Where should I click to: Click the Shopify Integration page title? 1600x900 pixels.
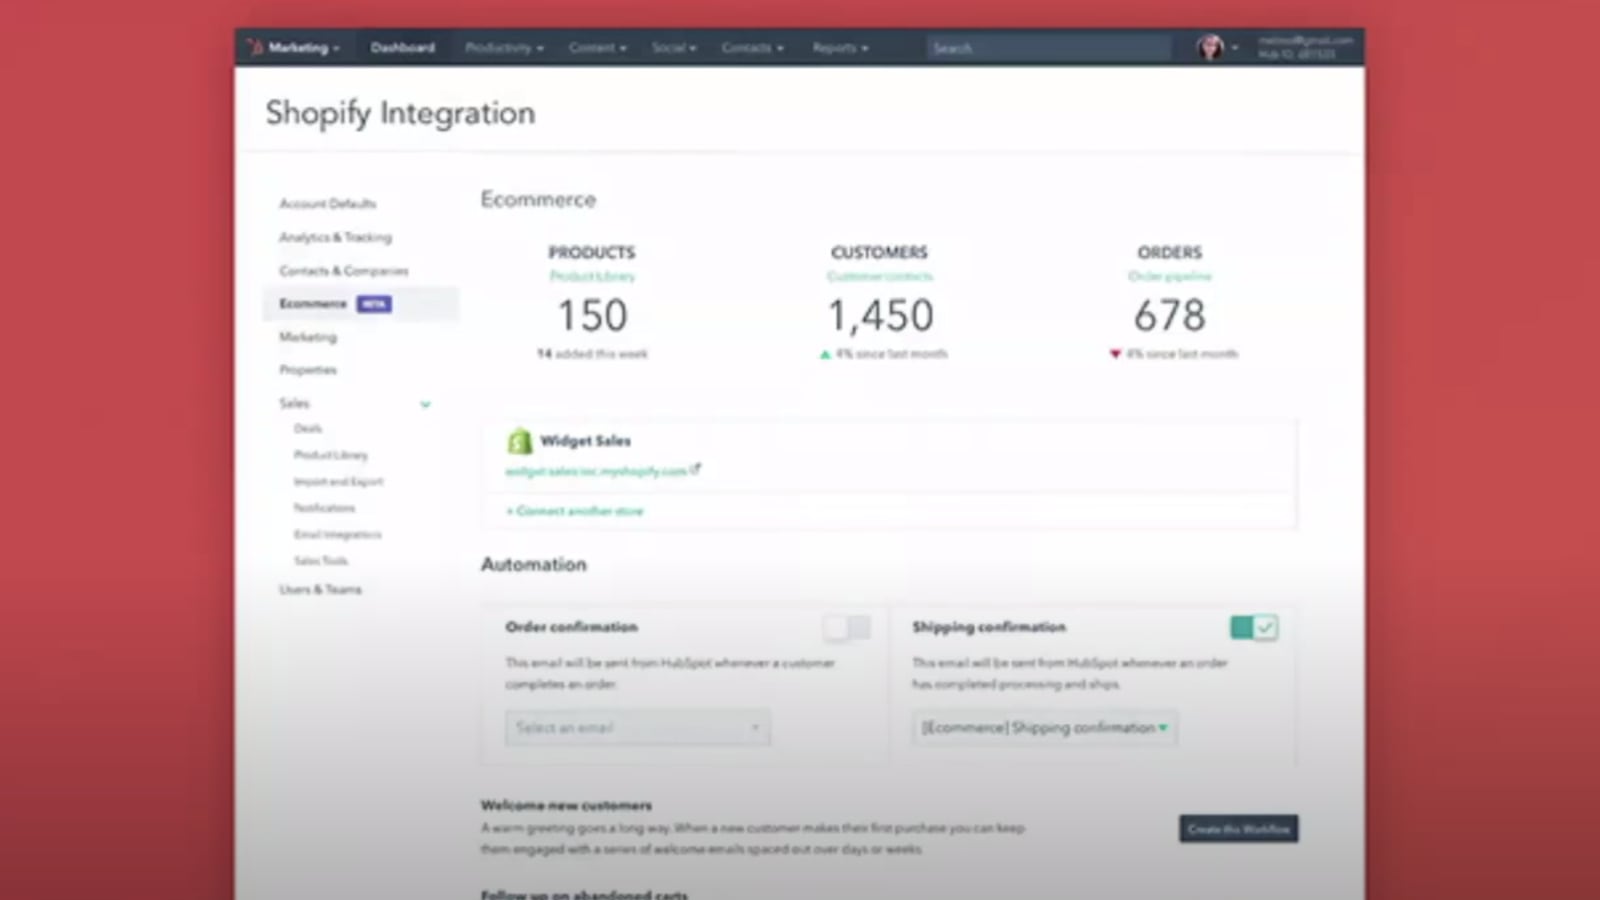[x=400, y=113]
